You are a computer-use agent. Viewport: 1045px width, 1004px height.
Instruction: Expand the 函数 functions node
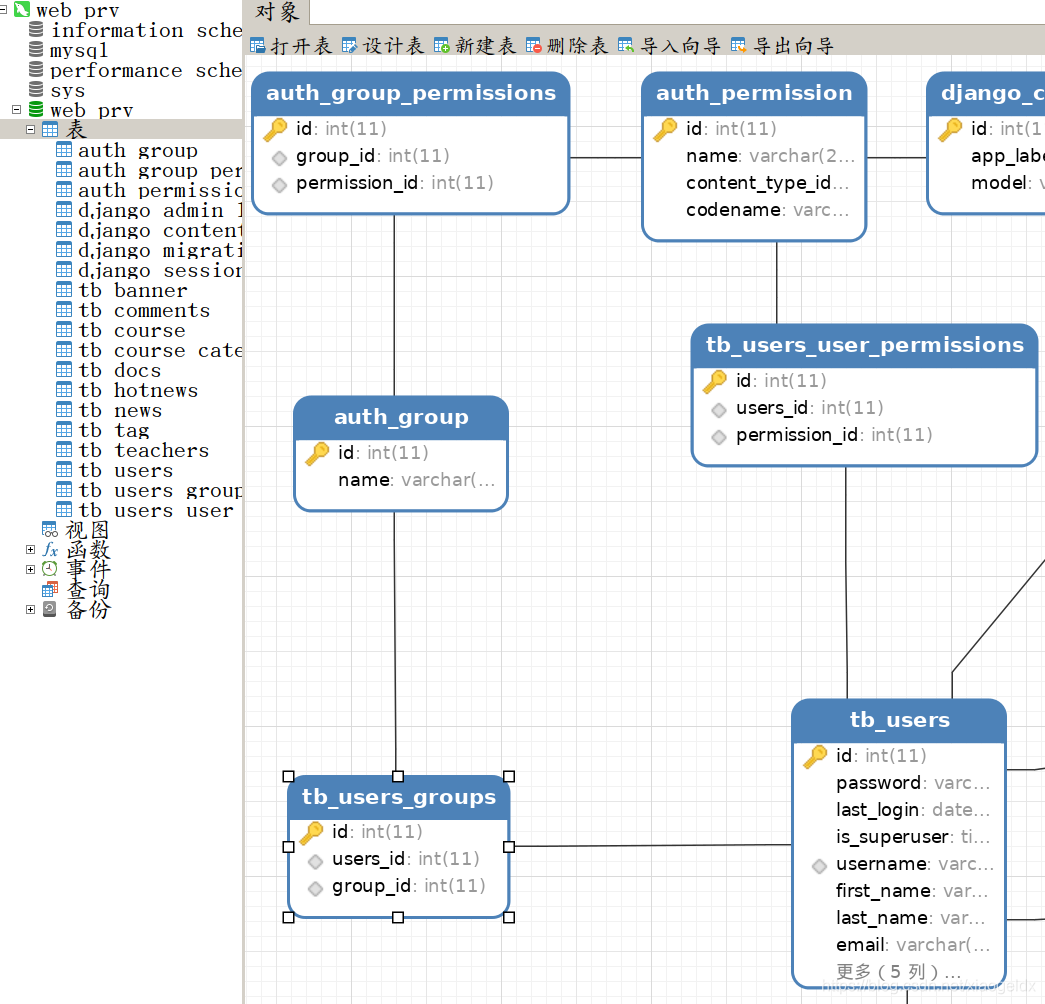pyautogui.click(x=30, y=549)
